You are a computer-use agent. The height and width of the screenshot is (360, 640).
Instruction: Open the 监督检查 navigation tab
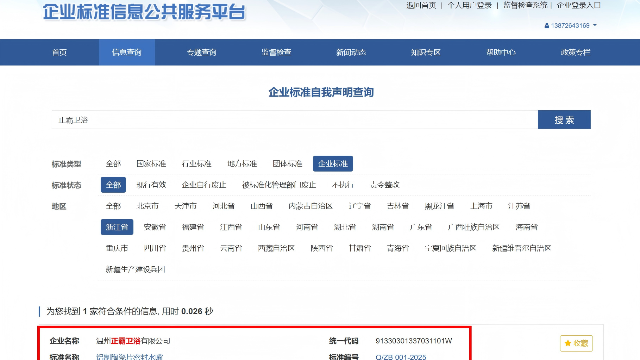coord(276,52)
